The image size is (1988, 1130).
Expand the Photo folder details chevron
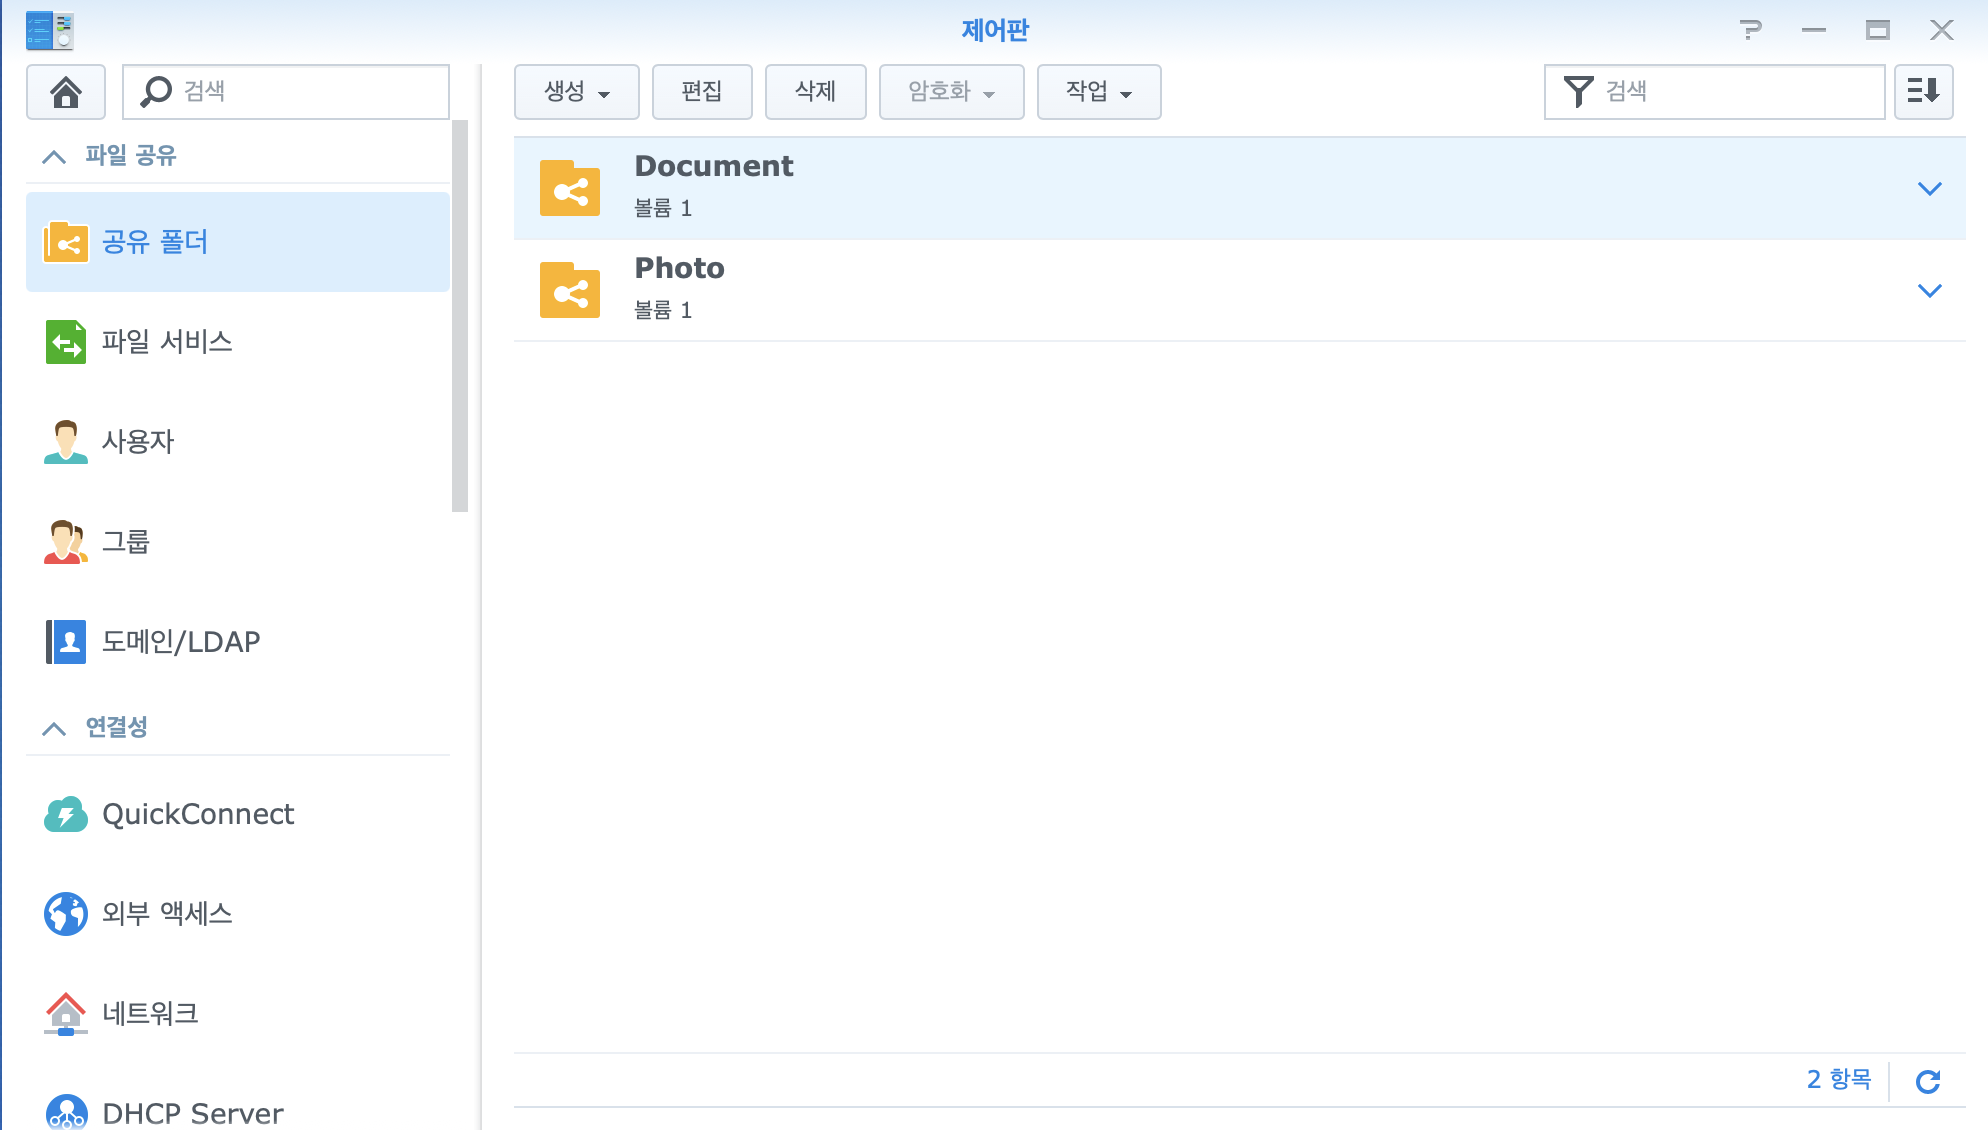[x=1929, y=291]
